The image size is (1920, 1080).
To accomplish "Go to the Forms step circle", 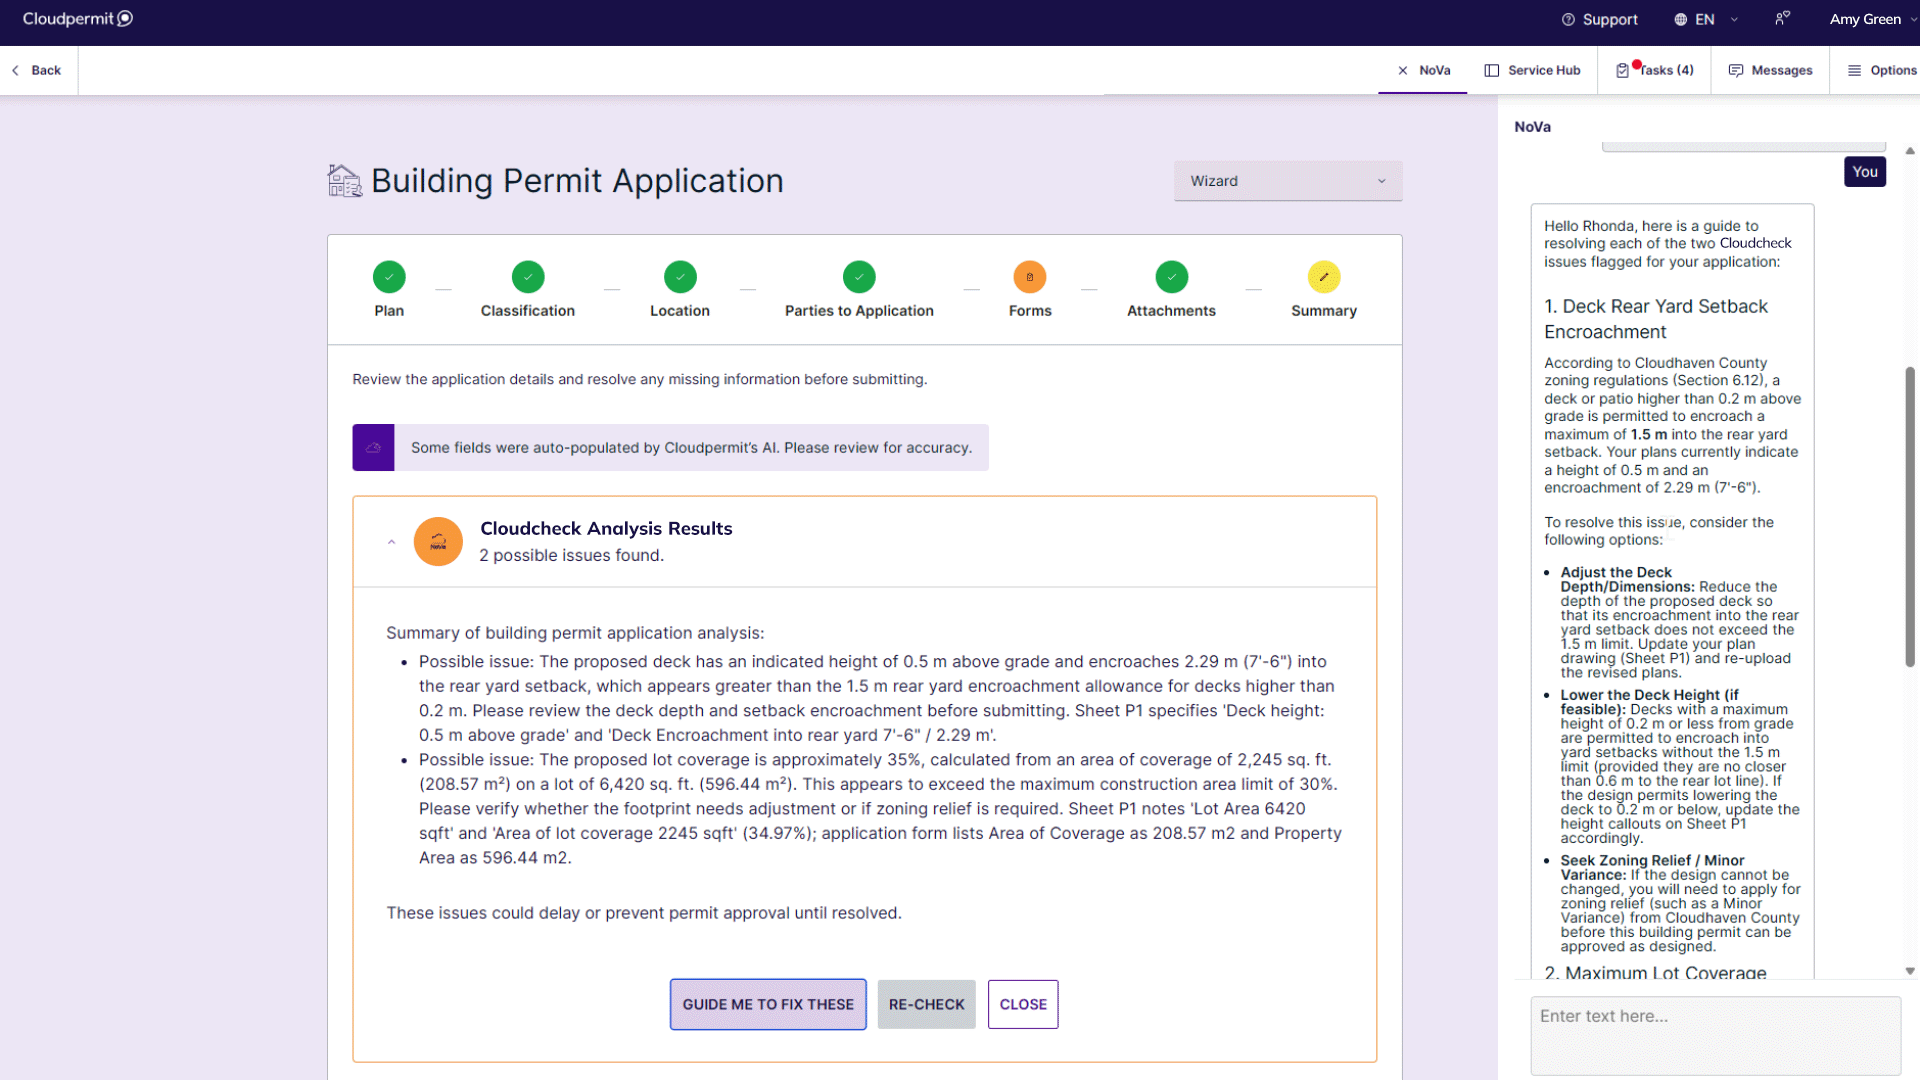I will pyautogui.click(x=1030, y=277).
